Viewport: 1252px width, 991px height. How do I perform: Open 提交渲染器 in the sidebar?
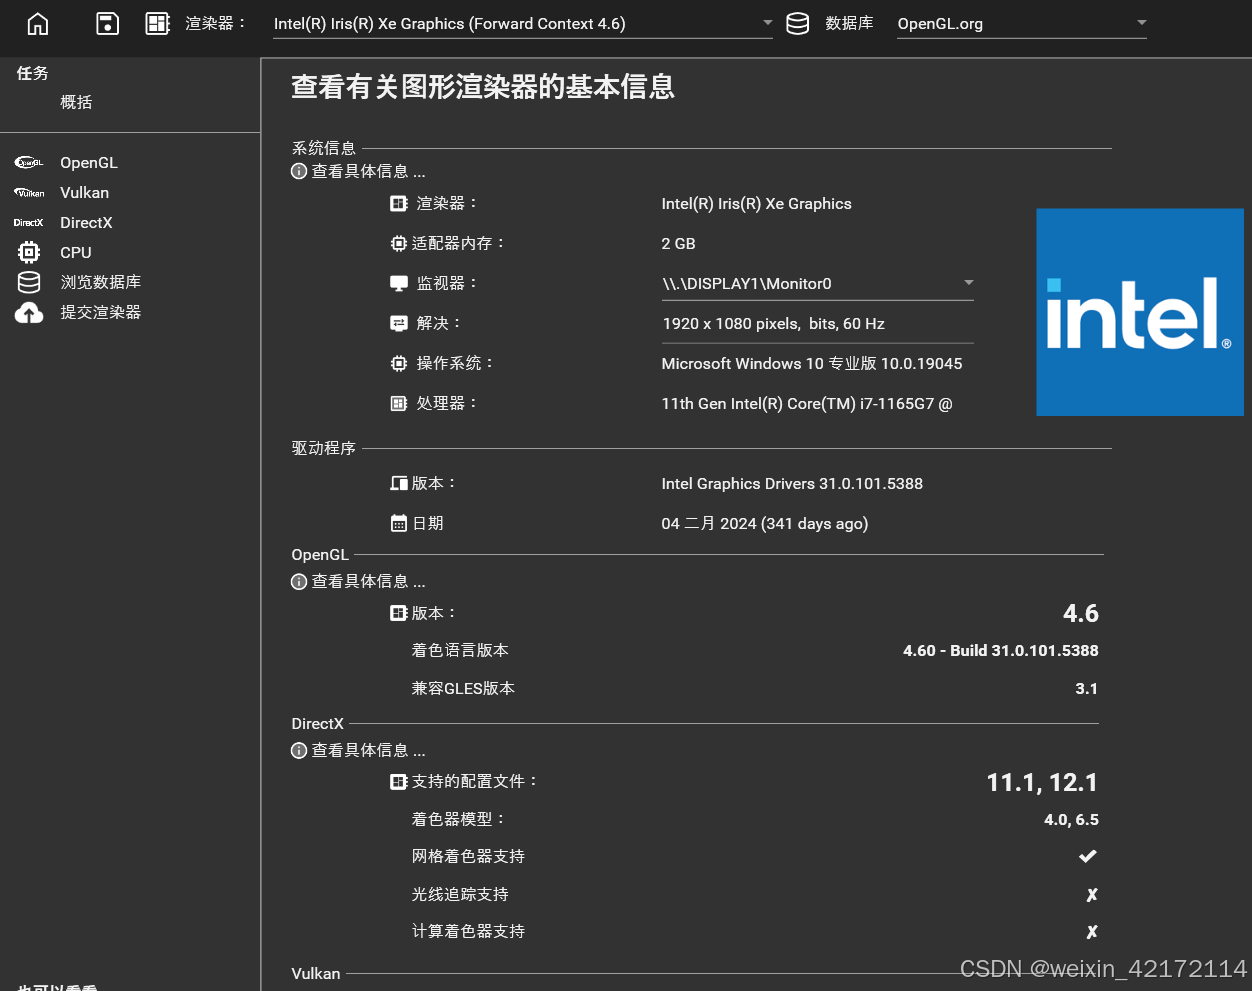(x=101, y=313)
